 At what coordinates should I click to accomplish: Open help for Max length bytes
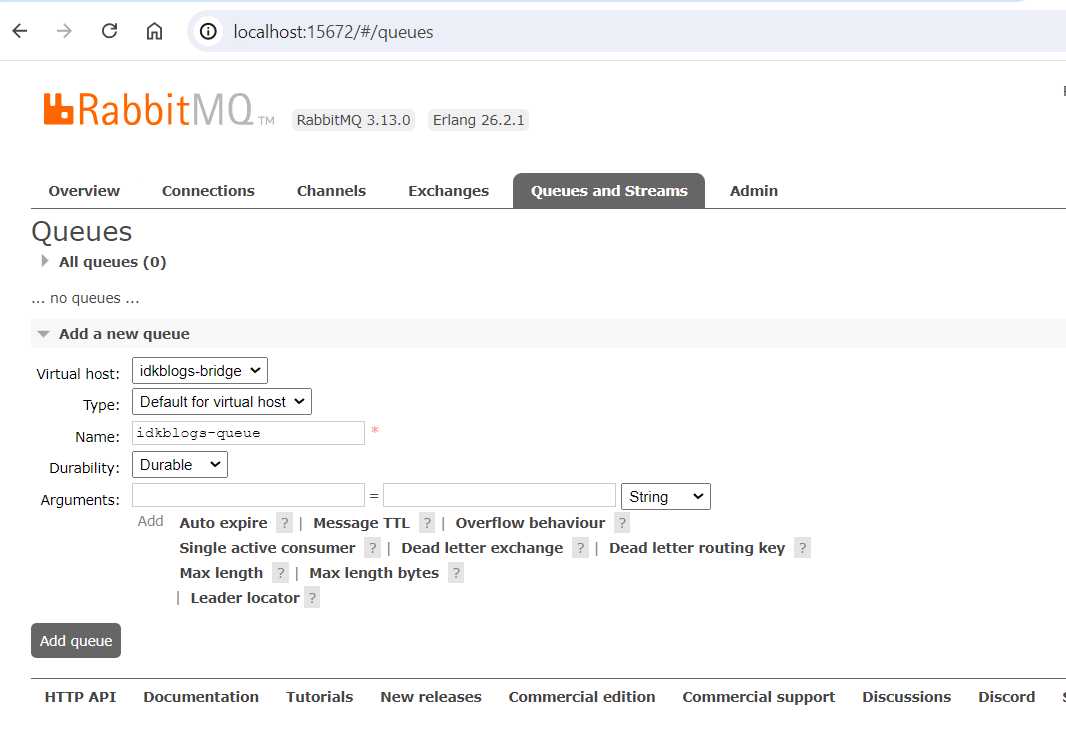click(x=456, y=574)
